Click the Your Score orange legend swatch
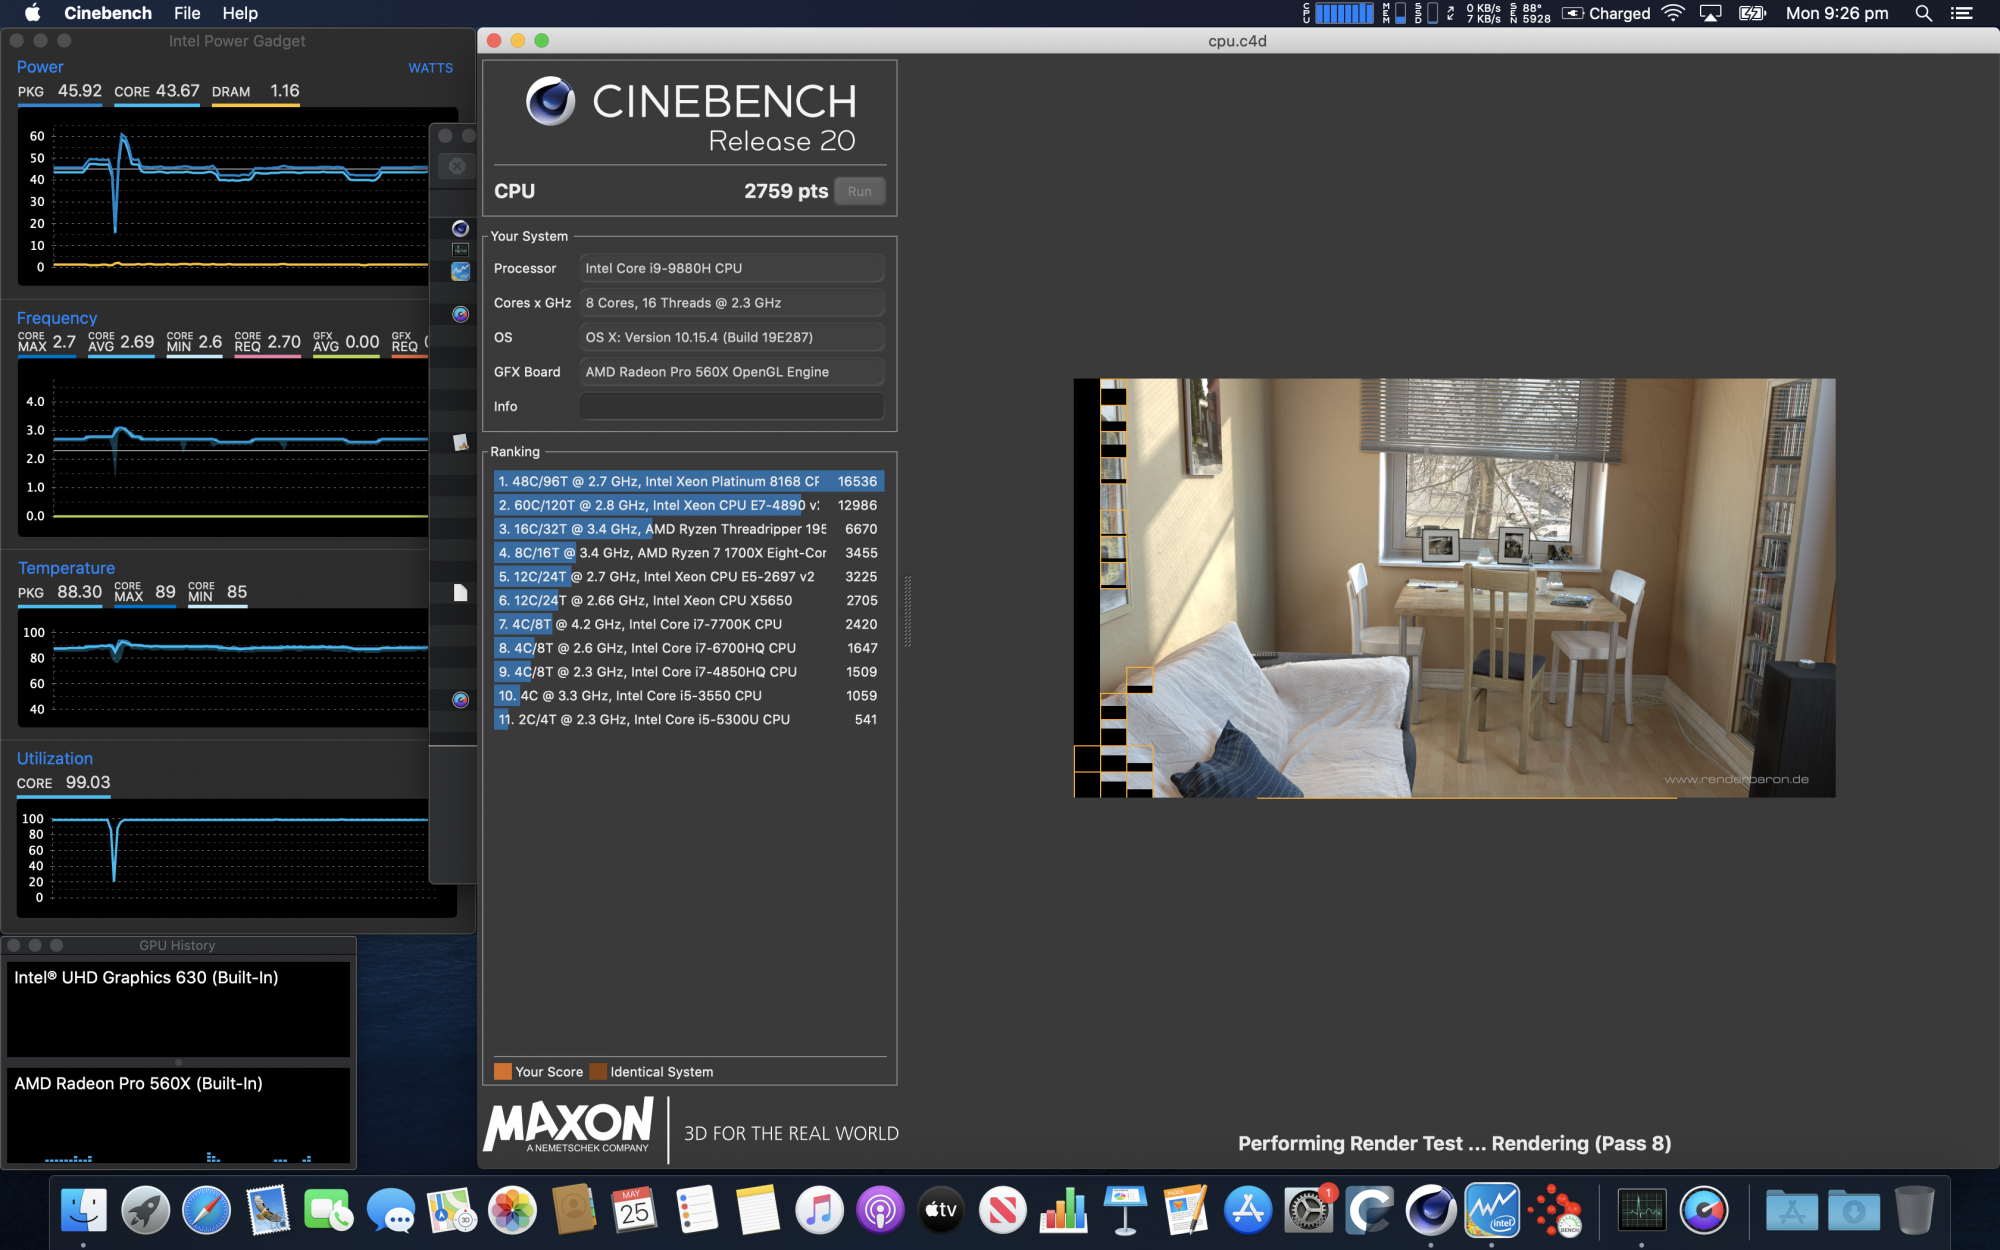The width and height of the screenshot is (2000, 1250). click(502, 1072)
